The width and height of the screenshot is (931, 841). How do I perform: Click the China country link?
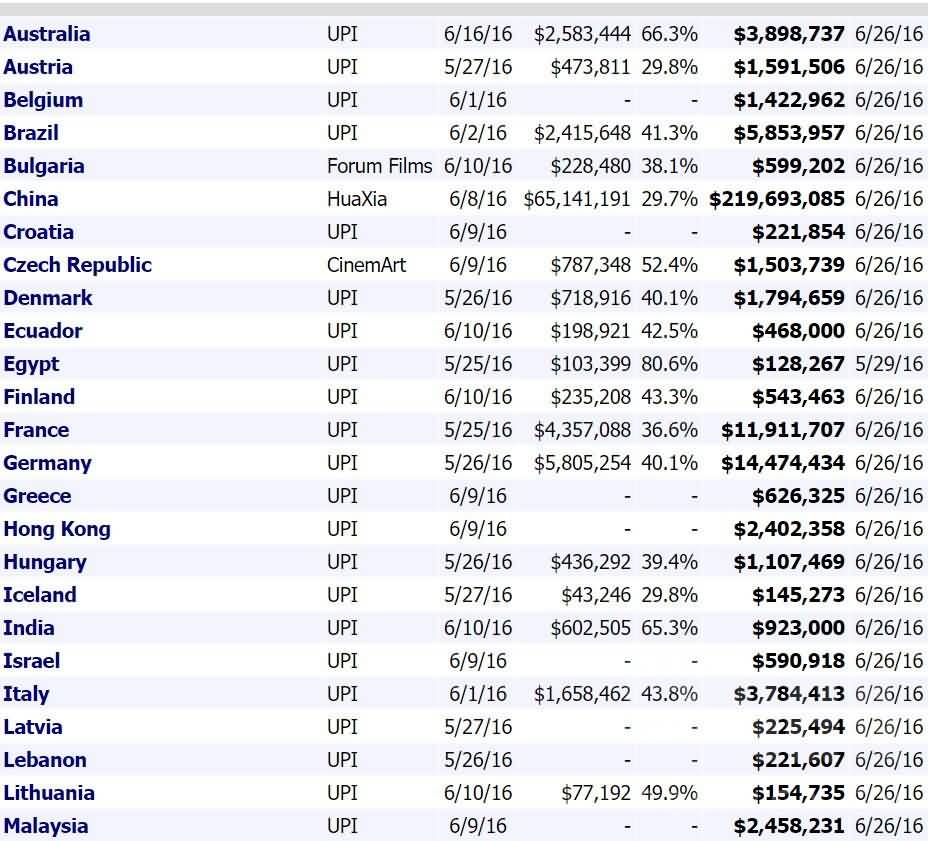pos(31,199)
